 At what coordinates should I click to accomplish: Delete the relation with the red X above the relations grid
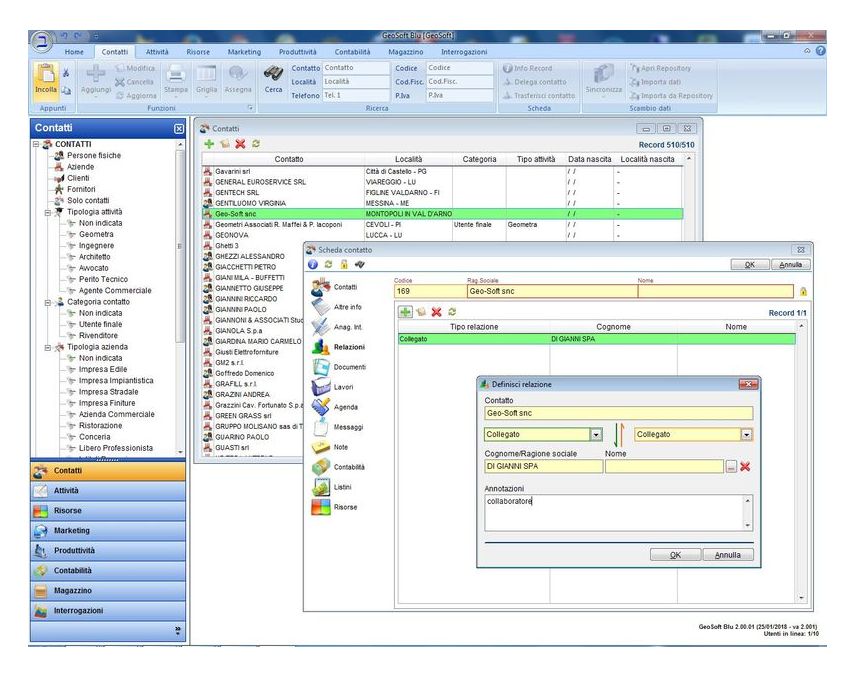pos(436,312)
